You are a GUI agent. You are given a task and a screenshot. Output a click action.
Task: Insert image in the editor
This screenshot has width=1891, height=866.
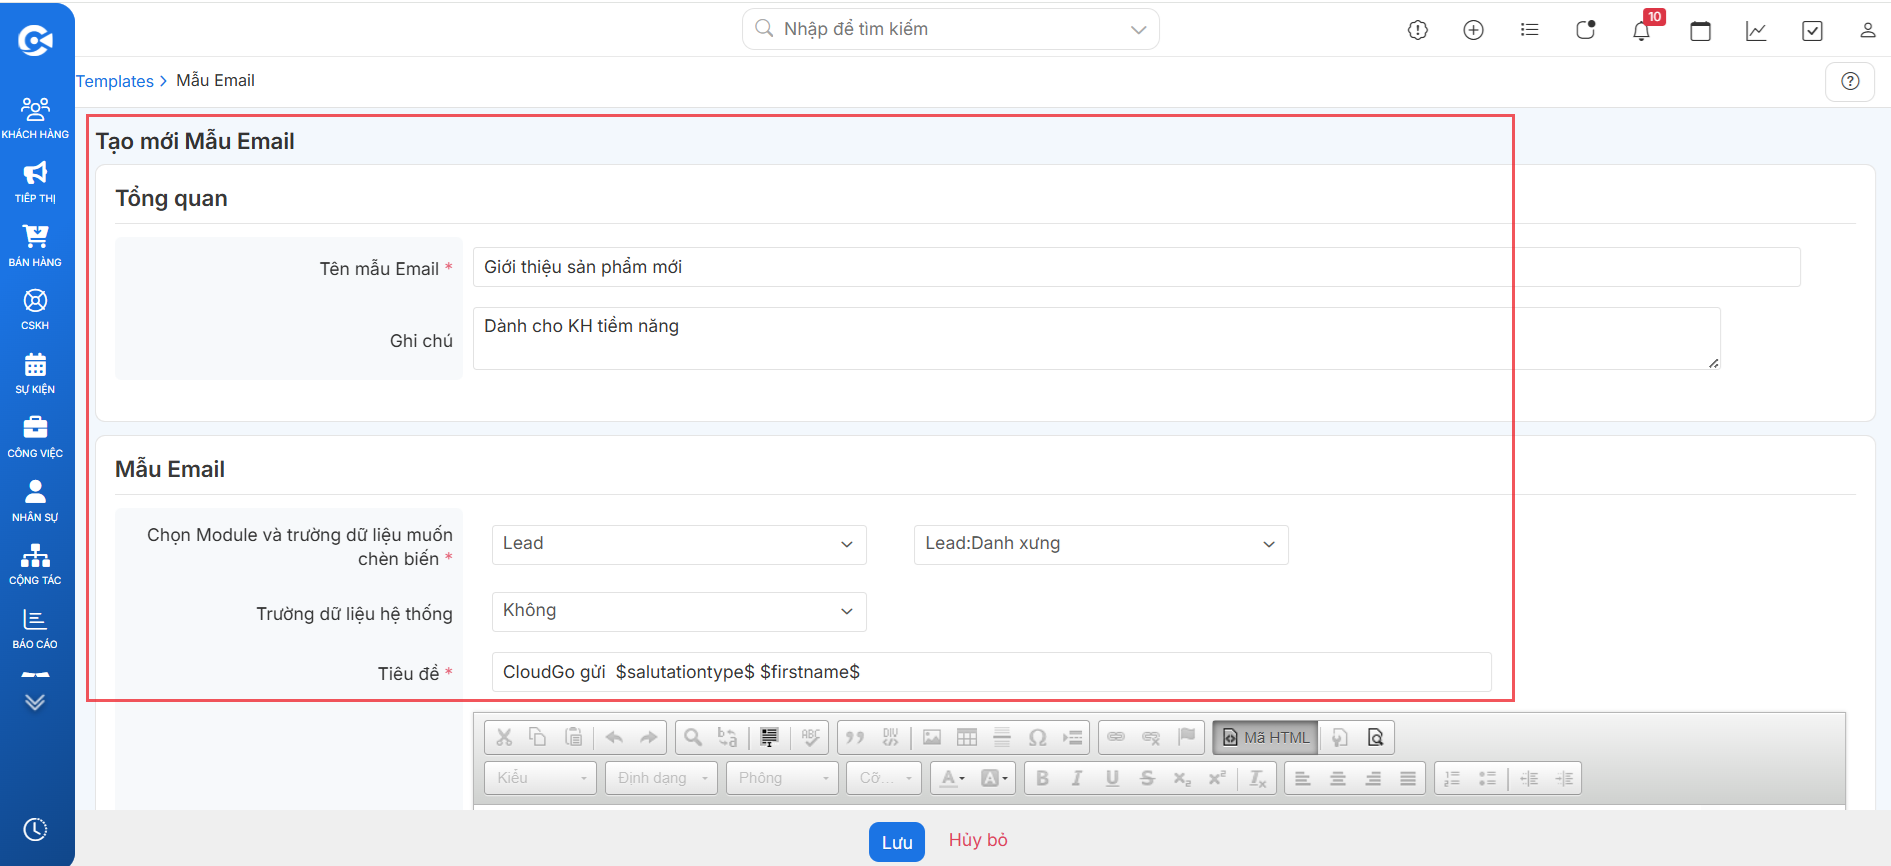[932, 737]
